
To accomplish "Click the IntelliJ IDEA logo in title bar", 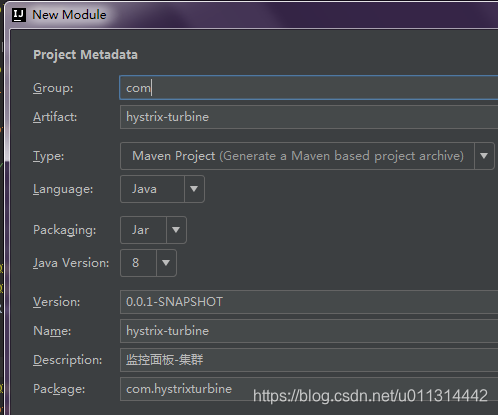I will click(19, 15).
